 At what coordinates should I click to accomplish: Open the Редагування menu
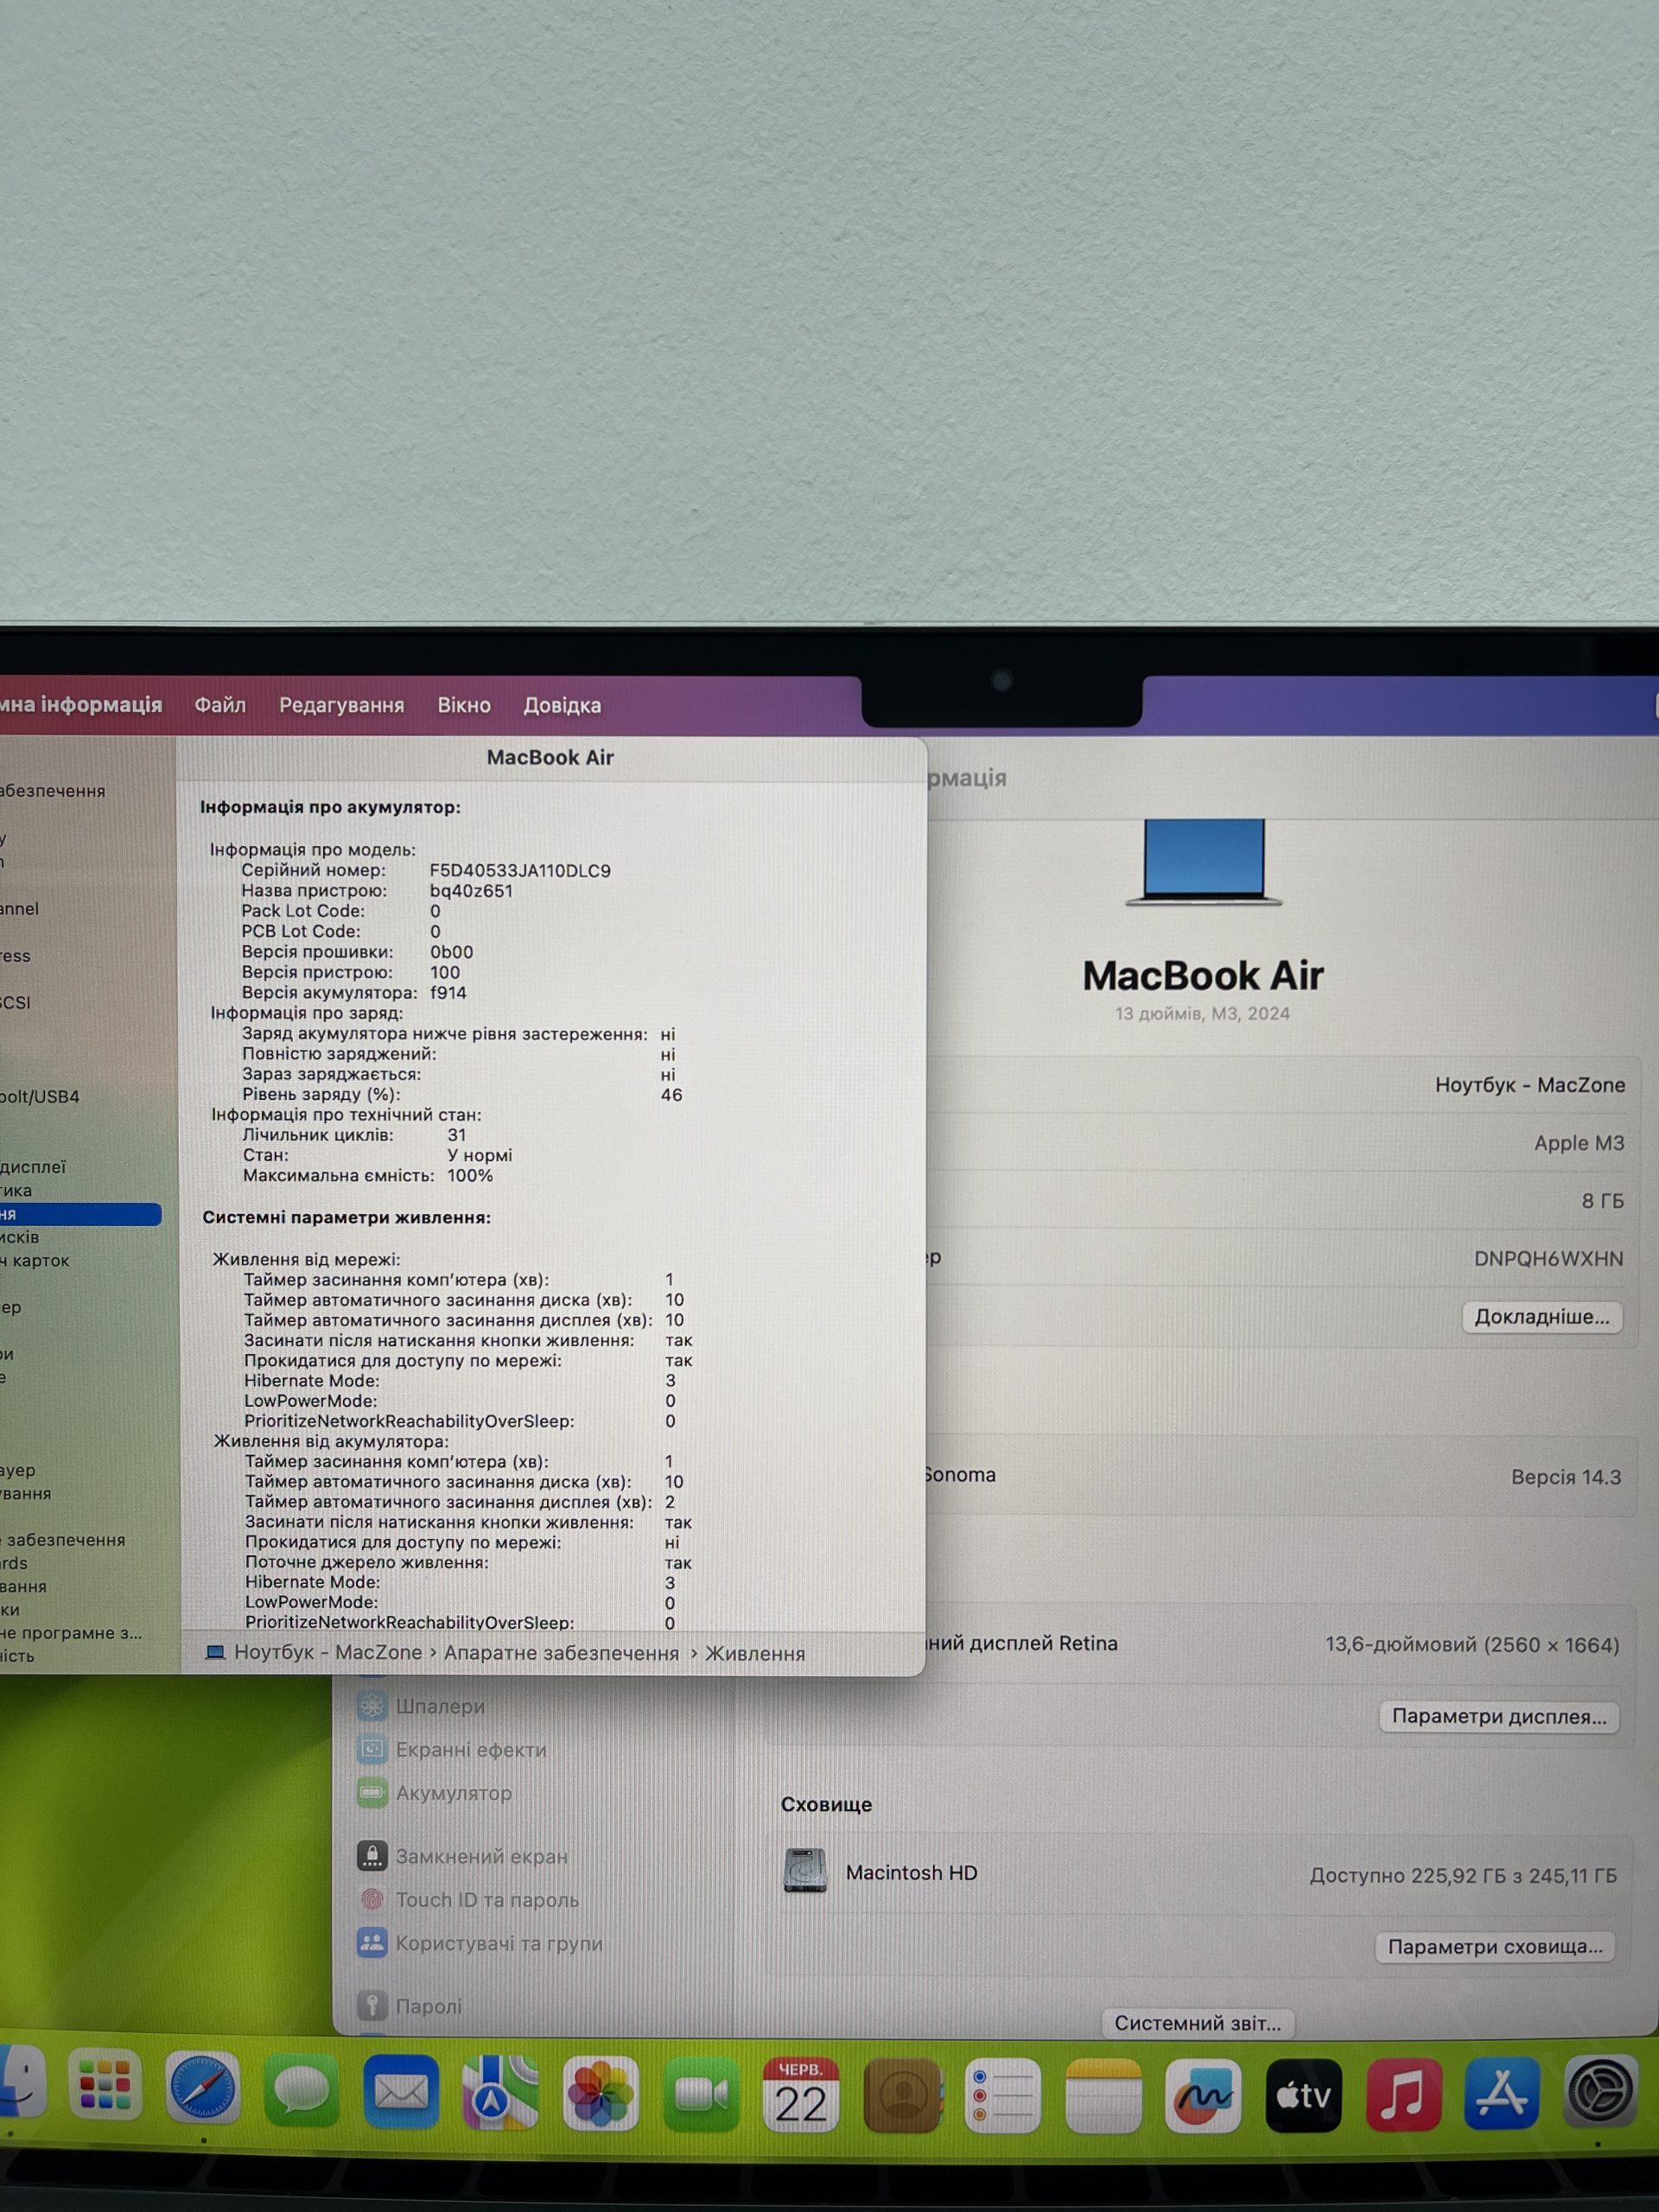click(341, 705)
